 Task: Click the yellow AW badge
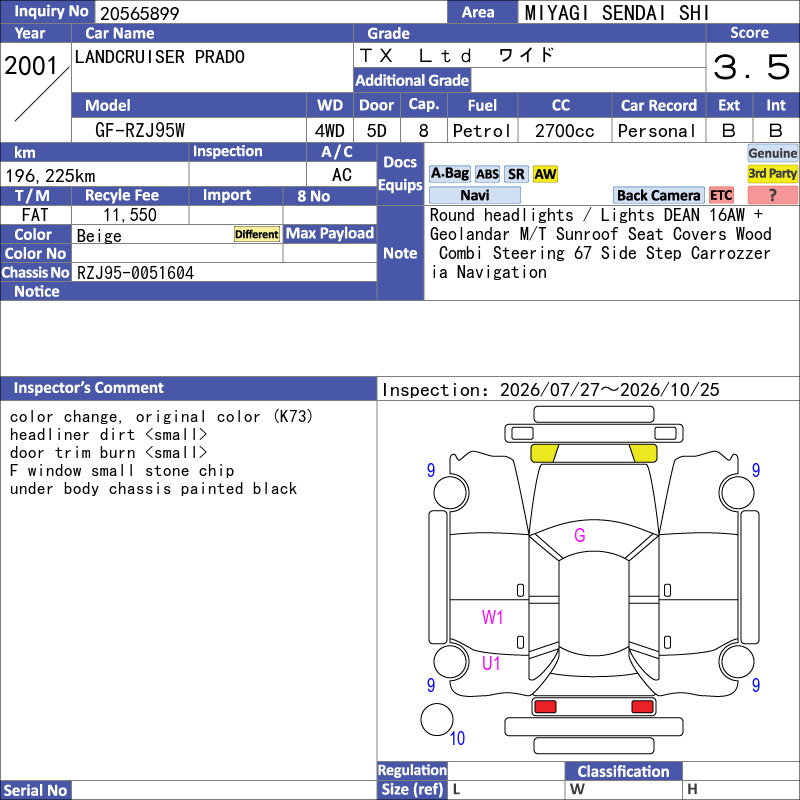545,174
